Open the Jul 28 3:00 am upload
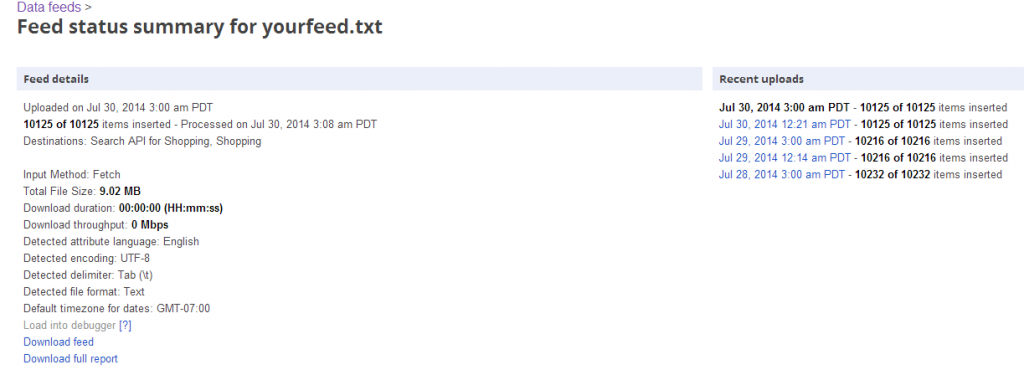The height and width of the screenshot is (375, 1024). [x=782, y=174]
